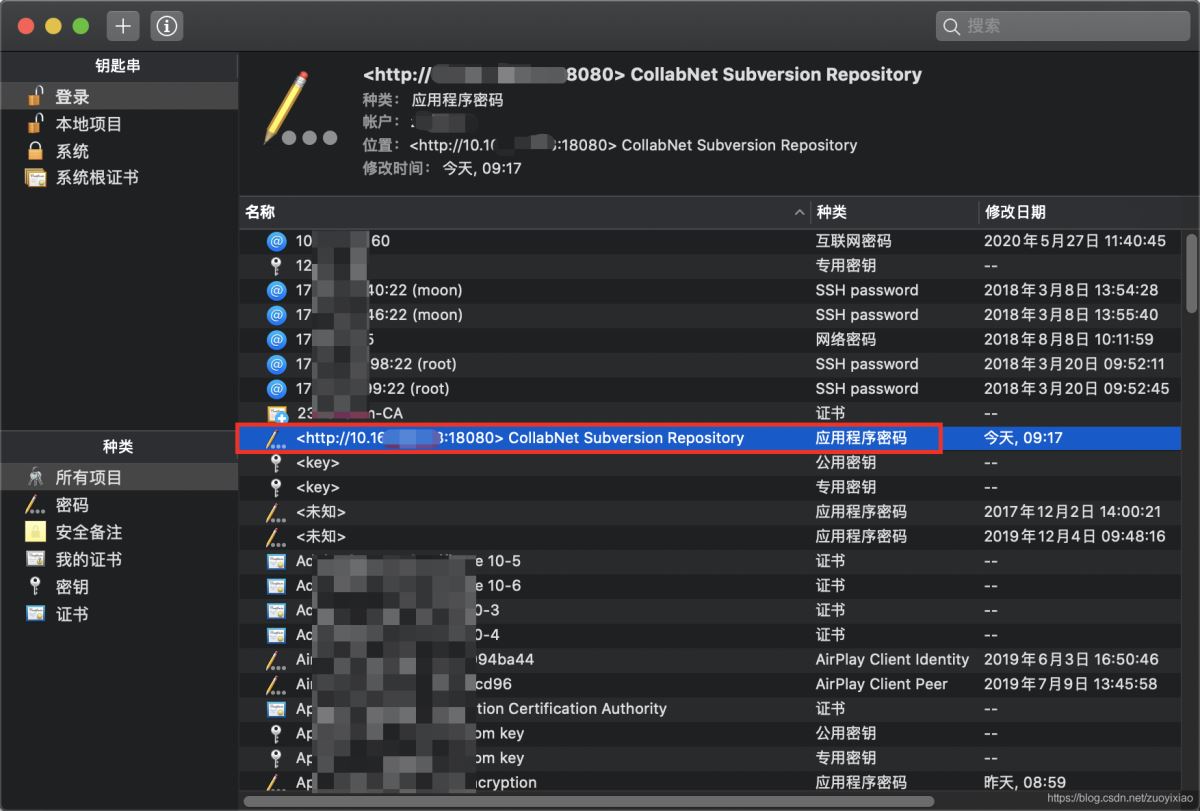
Task: Select the 网络密码 row dated 2018年8月8日
Action: click(x=711, y=339)
